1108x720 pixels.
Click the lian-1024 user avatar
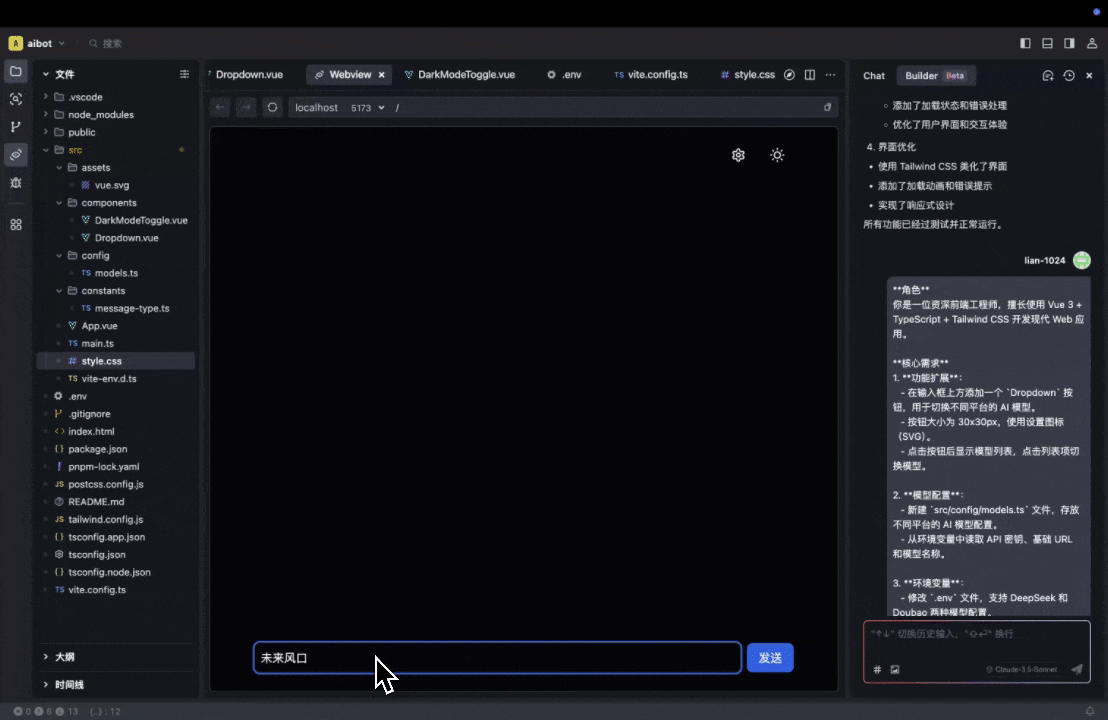click(x=1082, y=260)
